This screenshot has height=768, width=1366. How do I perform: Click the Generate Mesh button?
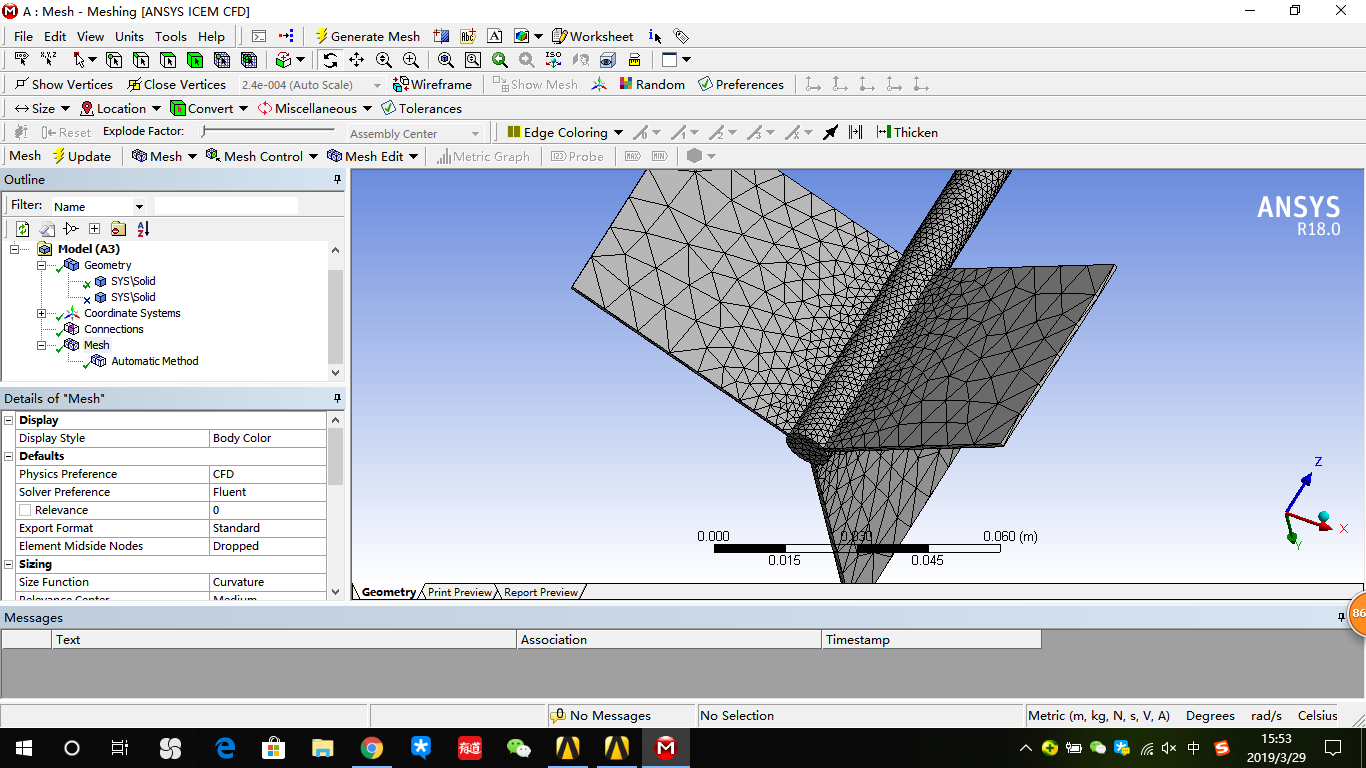pos(367,36)
